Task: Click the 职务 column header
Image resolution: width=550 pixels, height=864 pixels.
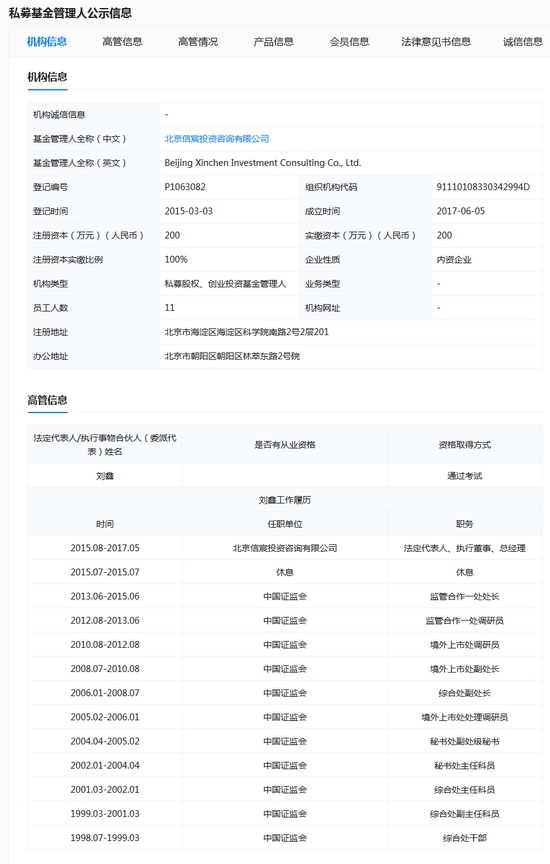Action: coord(465,524)
